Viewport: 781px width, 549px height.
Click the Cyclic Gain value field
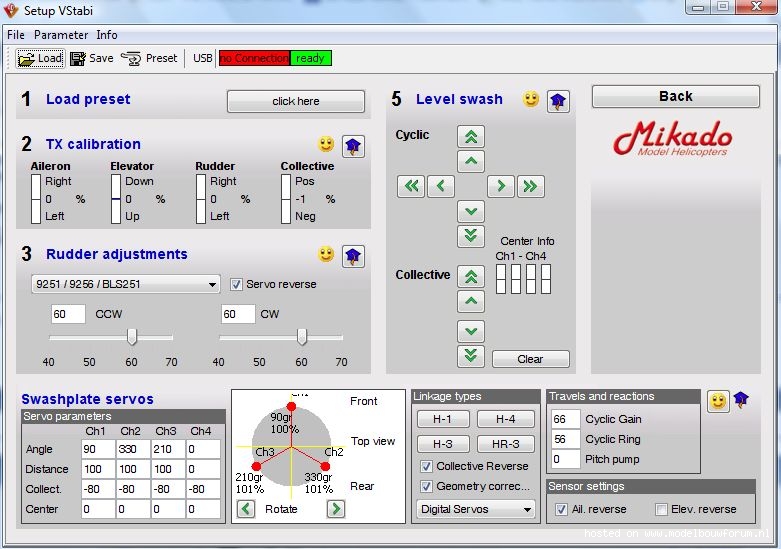(565, 419)
